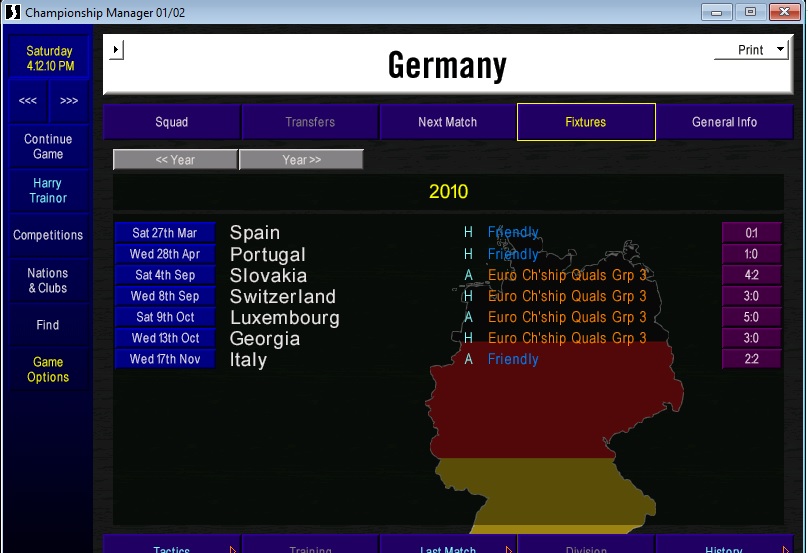Click the Sat 27th Mar date button
Viewport: 808px width, 553px height.
pyautogui.click(x=165, y=233)
